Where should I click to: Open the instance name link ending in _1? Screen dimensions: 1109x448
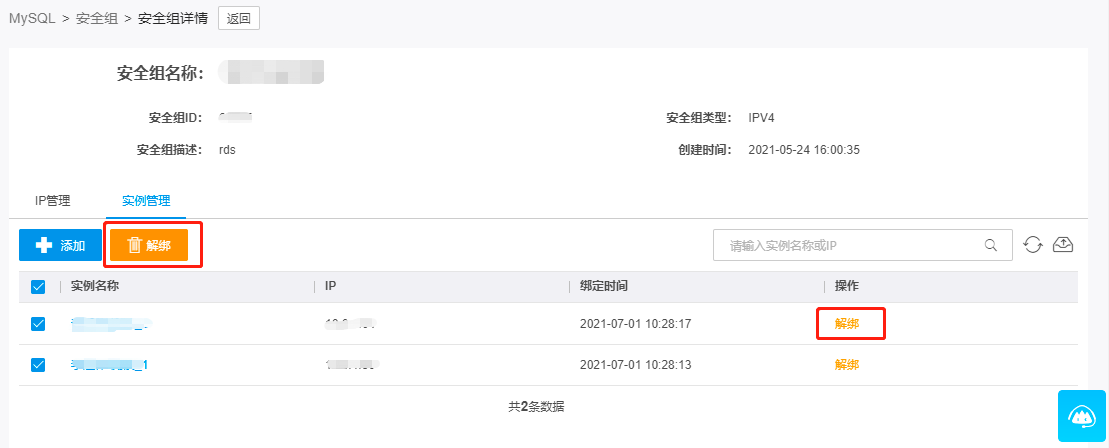point(109,365)
